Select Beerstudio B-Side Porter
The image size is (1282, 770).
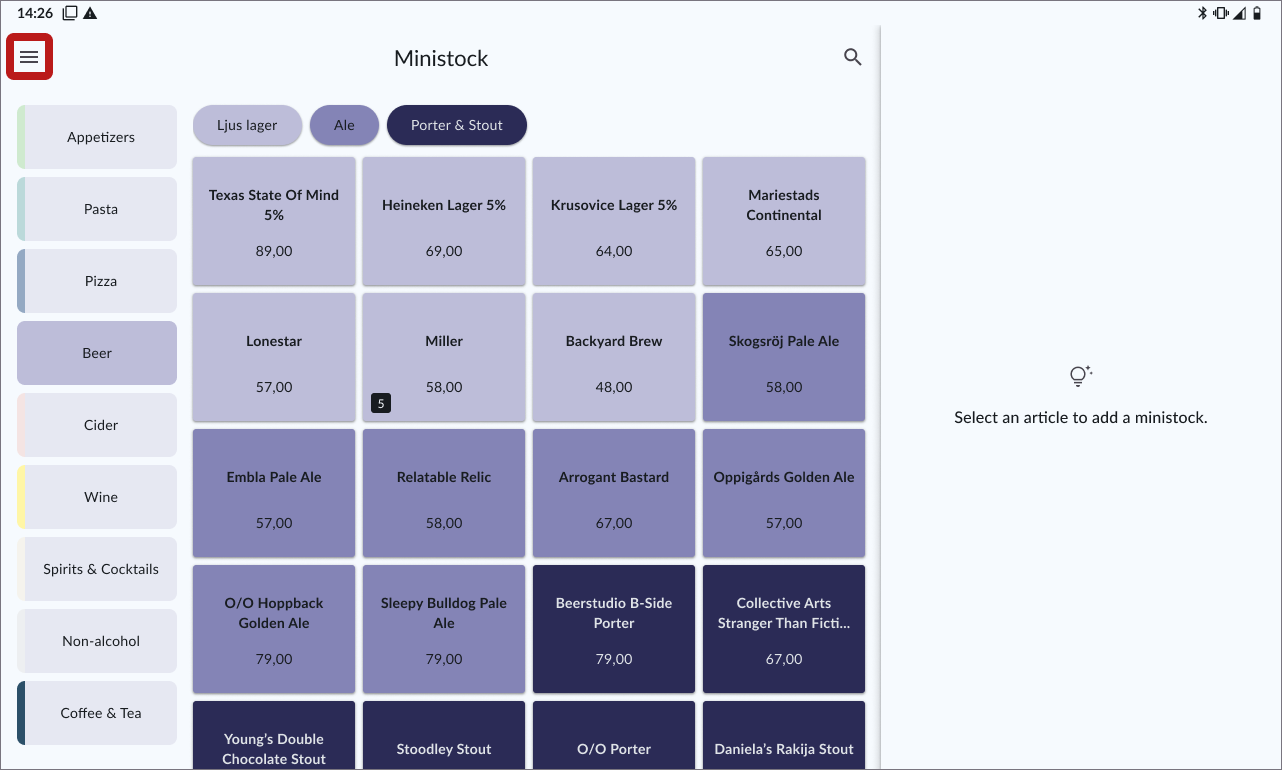click(x=614, y=629)
